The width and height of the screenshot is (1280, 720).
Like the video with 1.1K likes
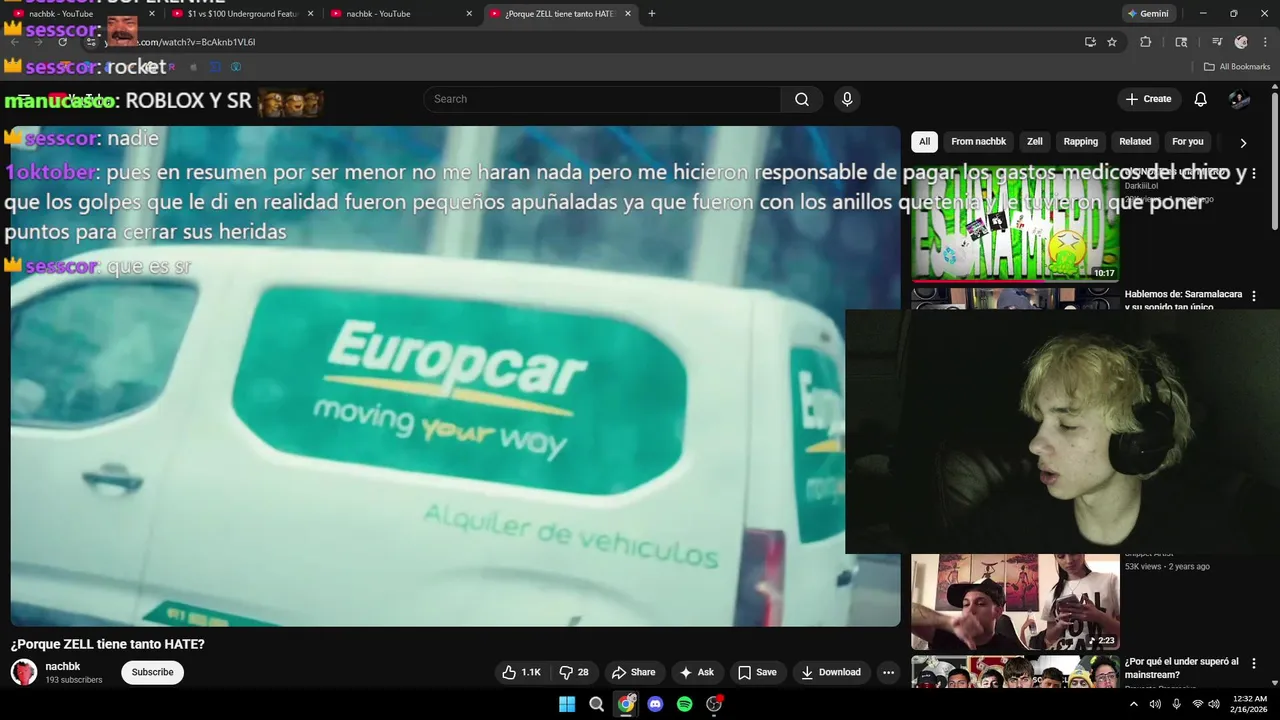tap(522, 672)
